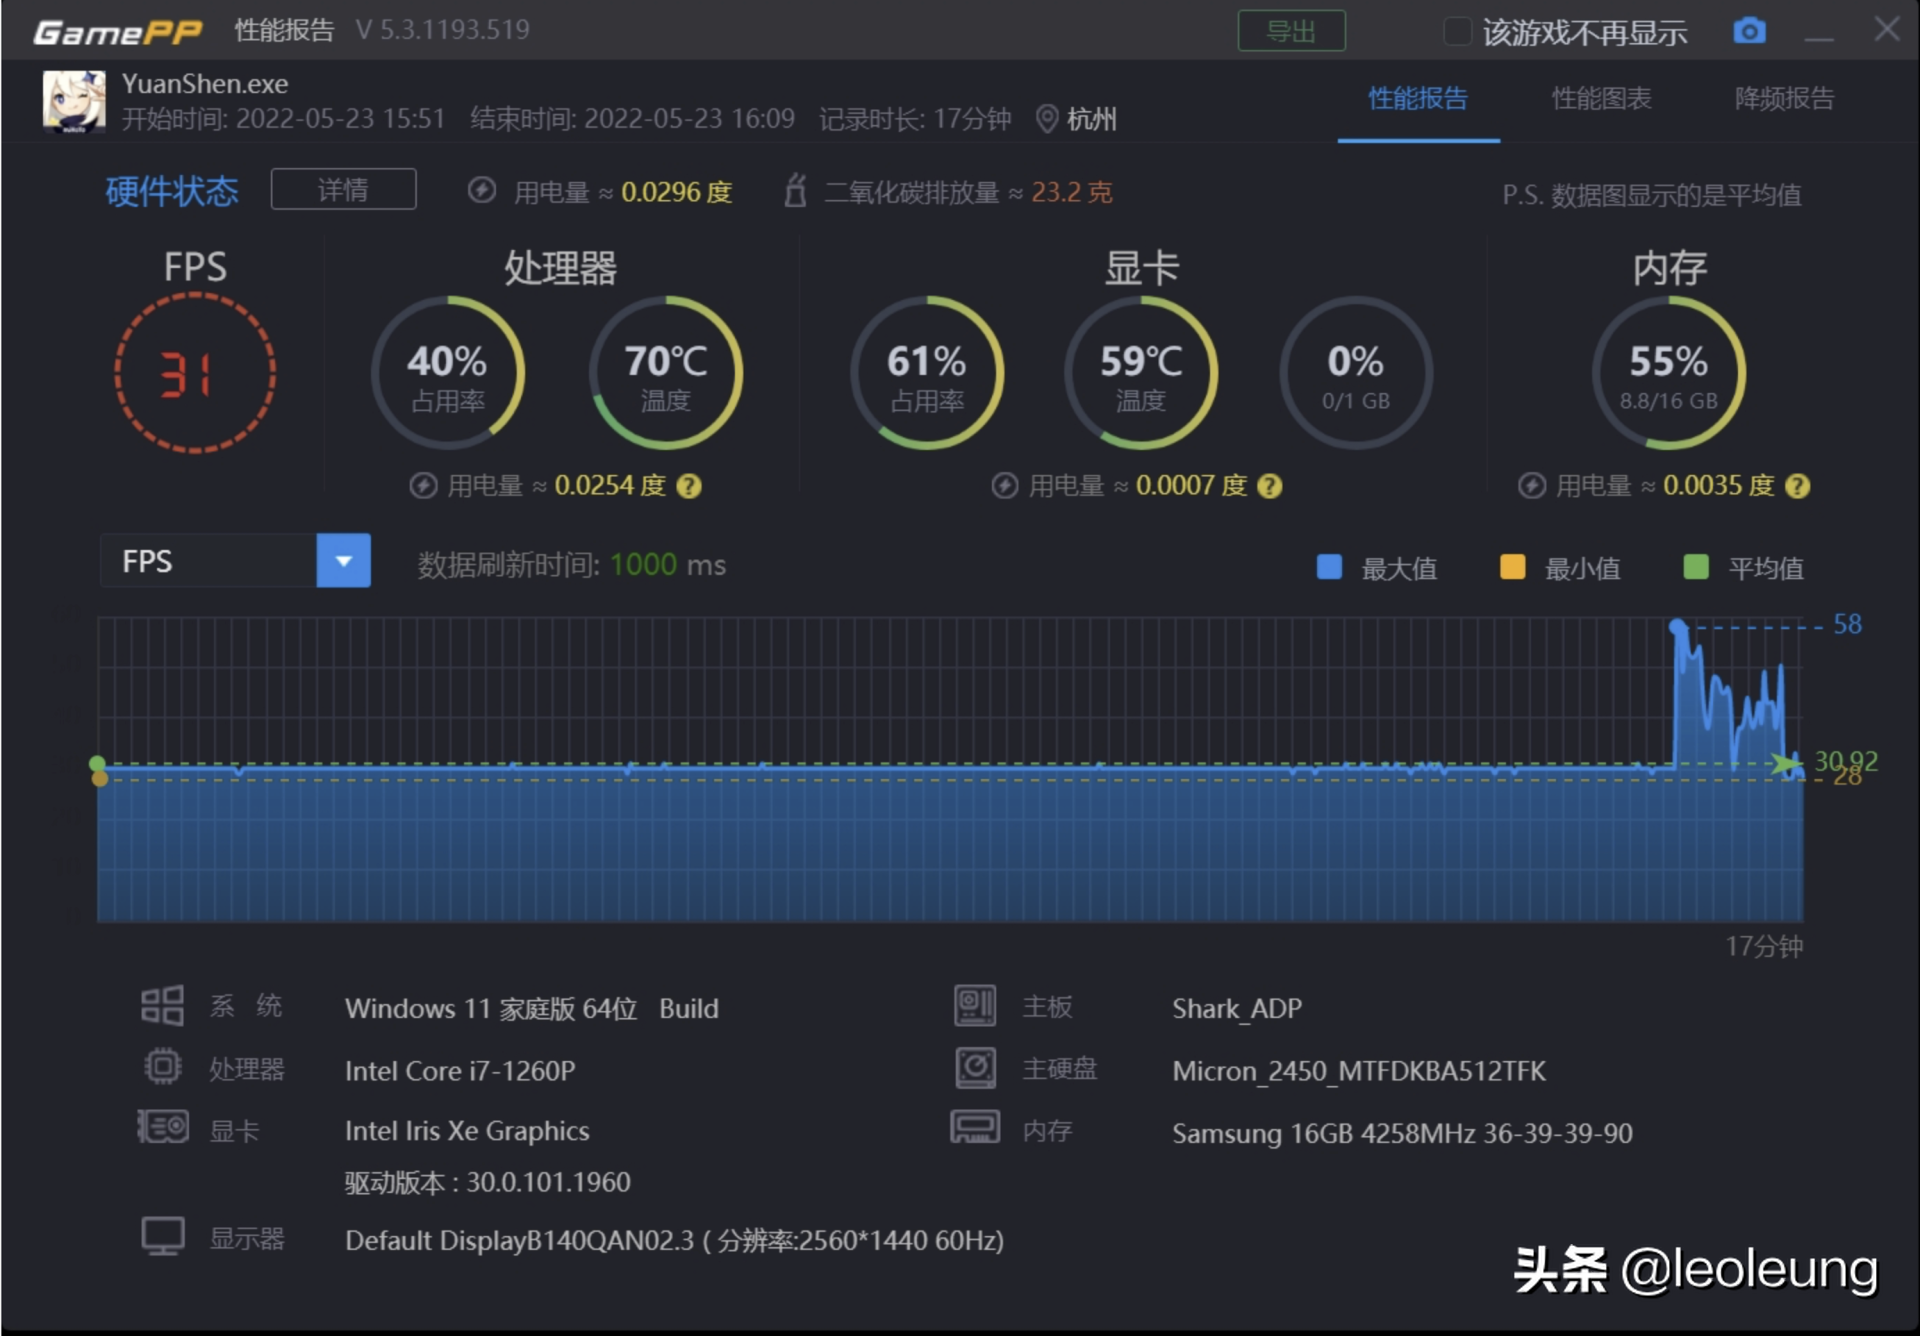The height and width of the screenshot is (1336, 1920).
Task: Click the GPU memory 0% gauge
Action: click(x=1356, y=373)
